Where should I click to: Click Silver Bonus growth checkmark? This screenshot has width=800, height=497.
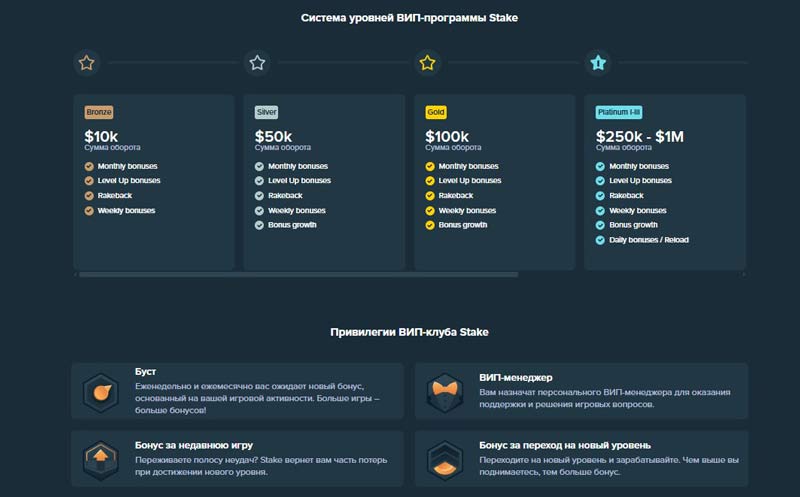[x=260, y=225]
